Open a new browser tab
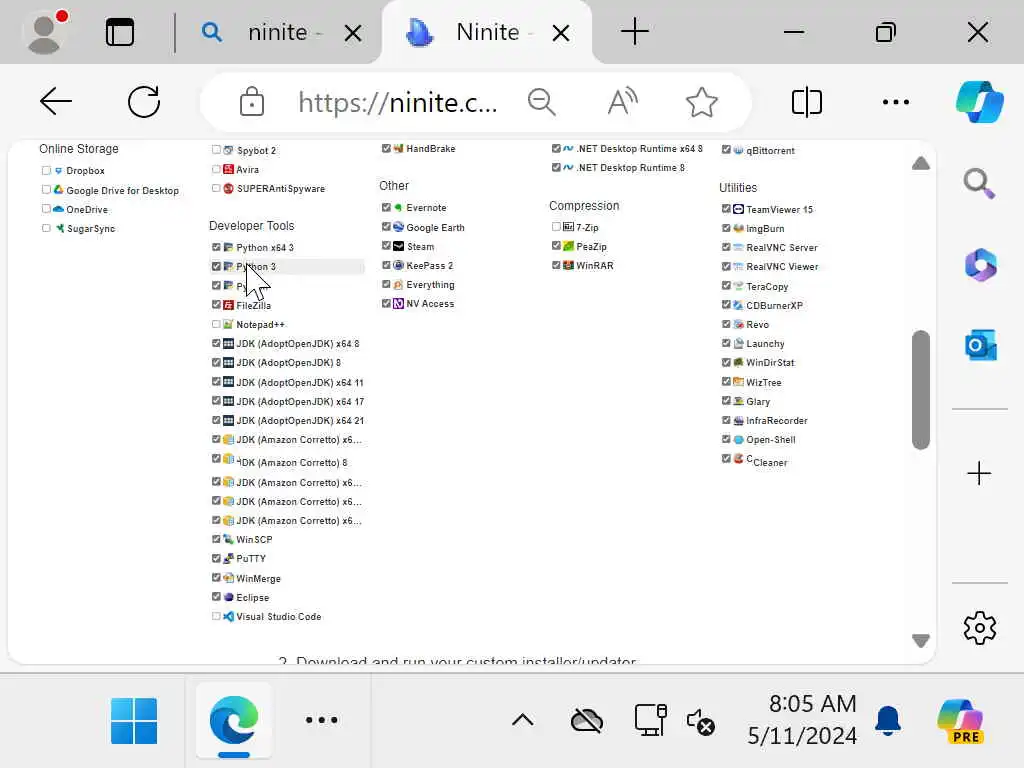1024x768 pixels. (634, 32)
